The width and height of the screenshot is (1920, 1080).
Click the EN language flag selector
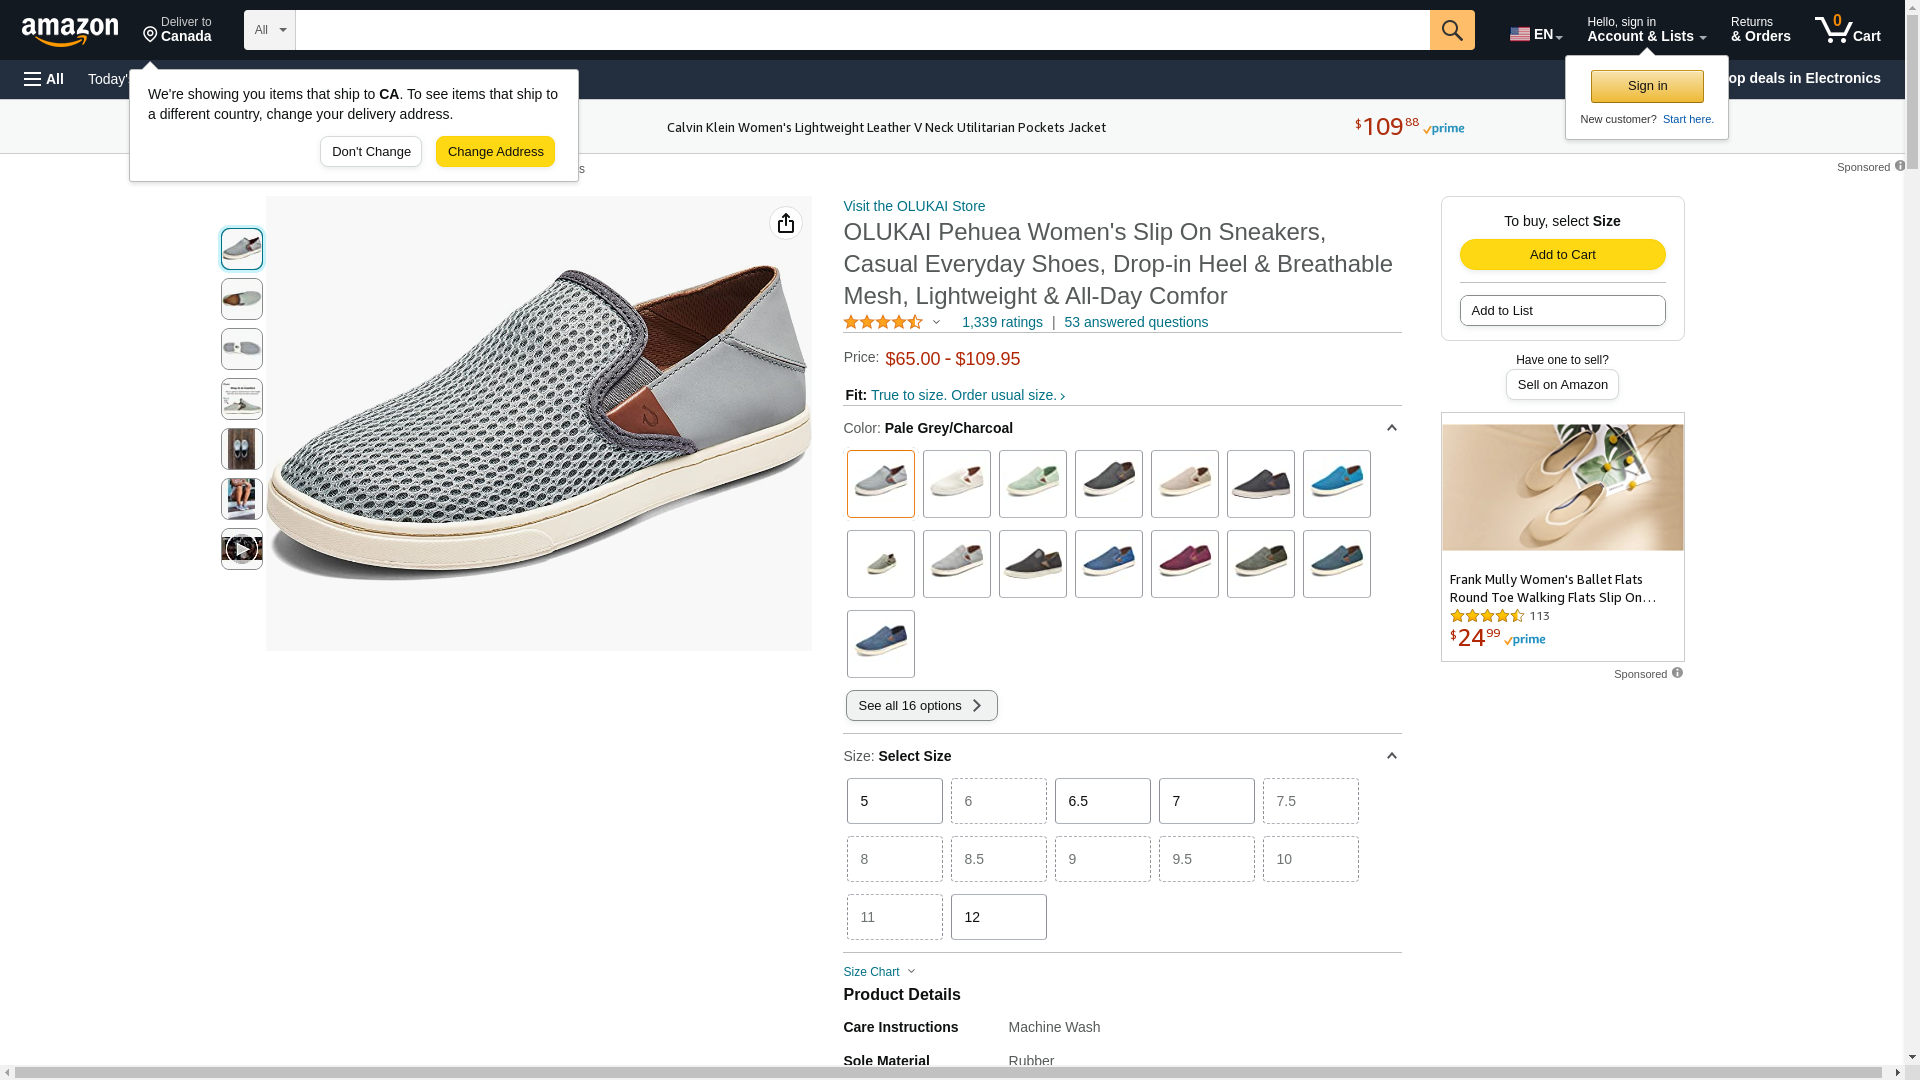1535,34
